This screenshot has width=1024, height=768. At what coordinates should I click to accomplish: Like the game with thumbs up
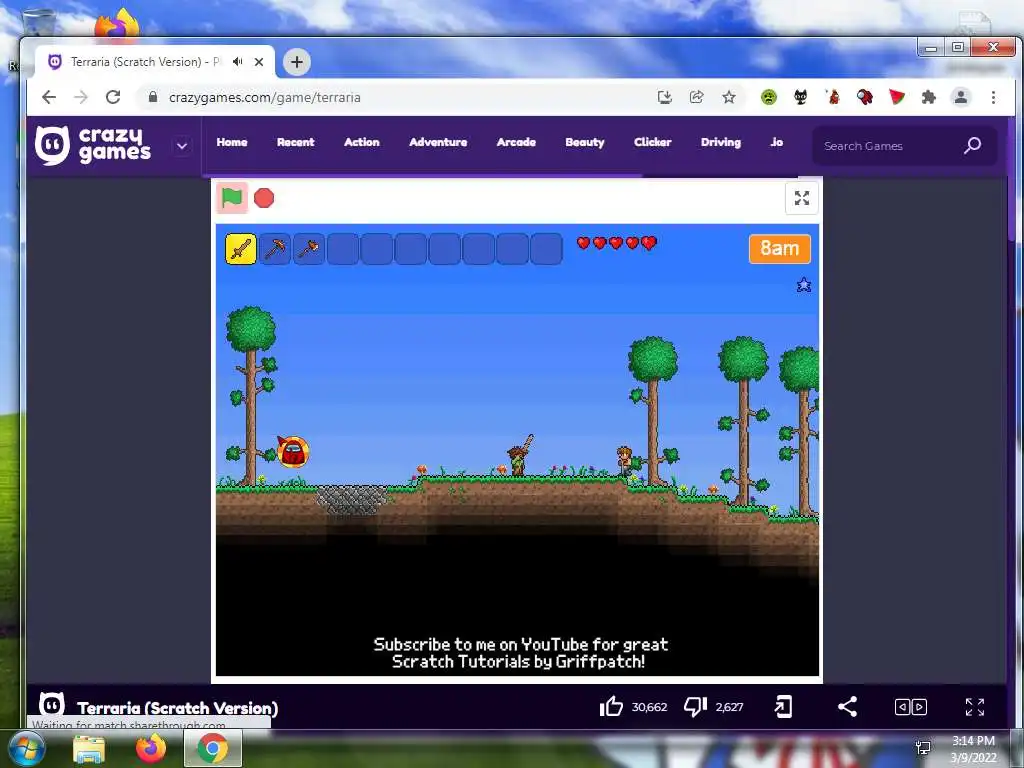[x=611, y=707]
